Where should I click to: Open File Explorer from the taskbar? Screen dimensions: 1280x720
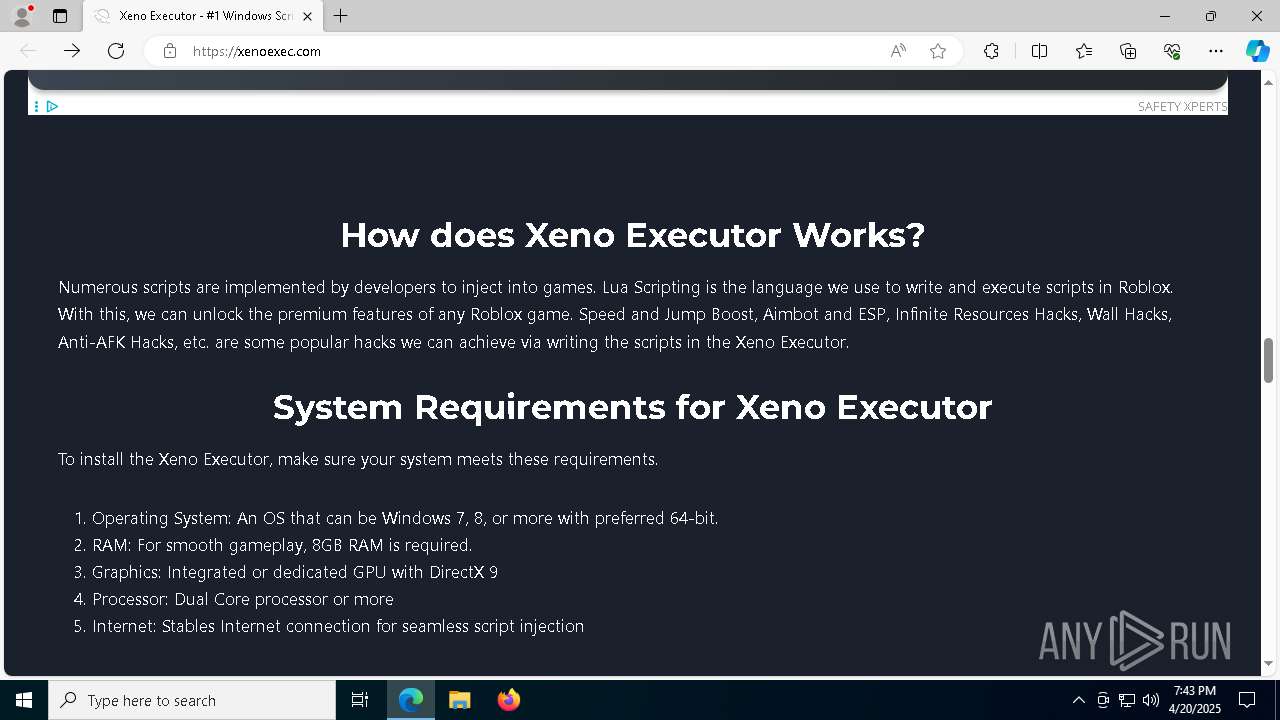tap(459, 700)
